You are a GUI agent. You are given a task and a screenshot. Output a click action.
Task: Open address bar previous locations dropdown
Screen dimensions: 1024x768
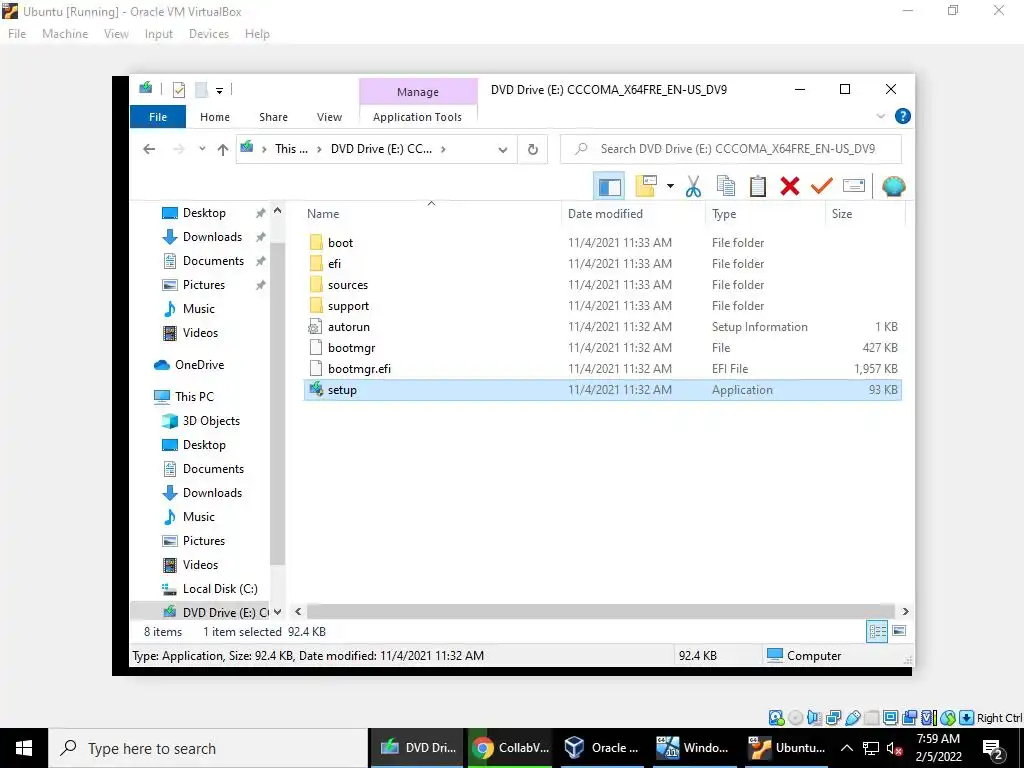(503, 150)
